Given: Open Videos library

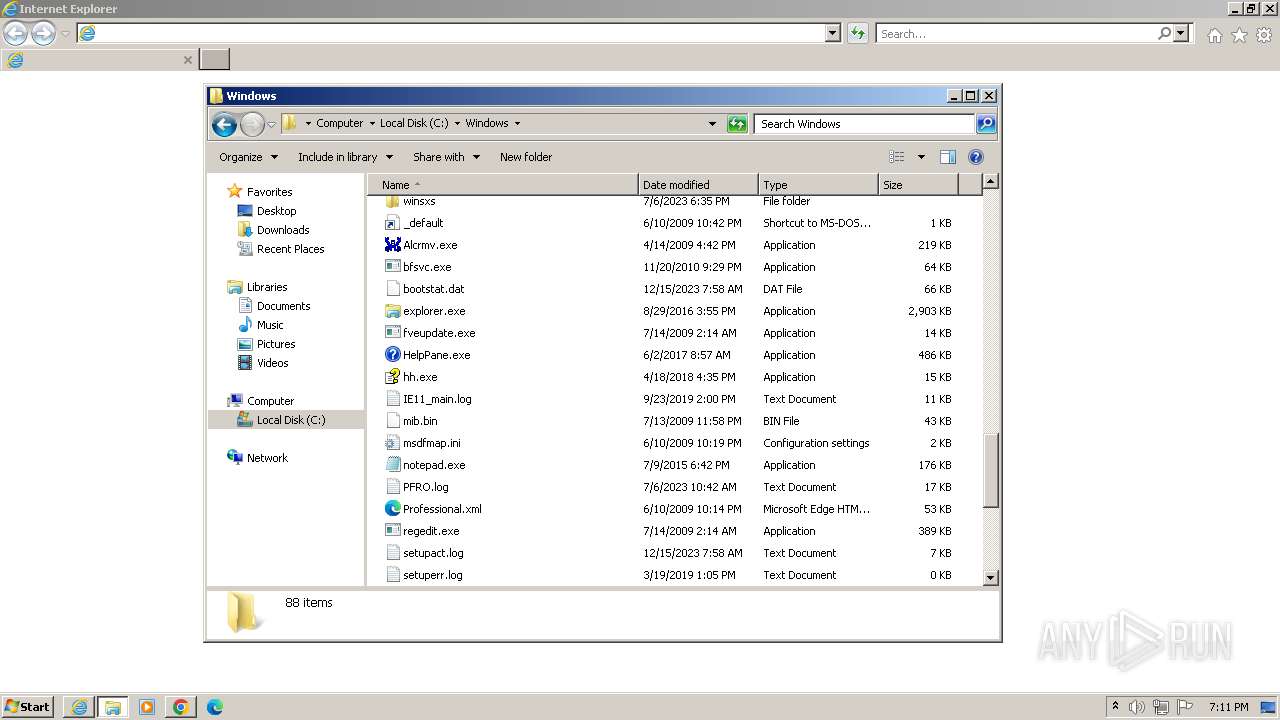Looking at the screenshot, I should tap(262, 363).
